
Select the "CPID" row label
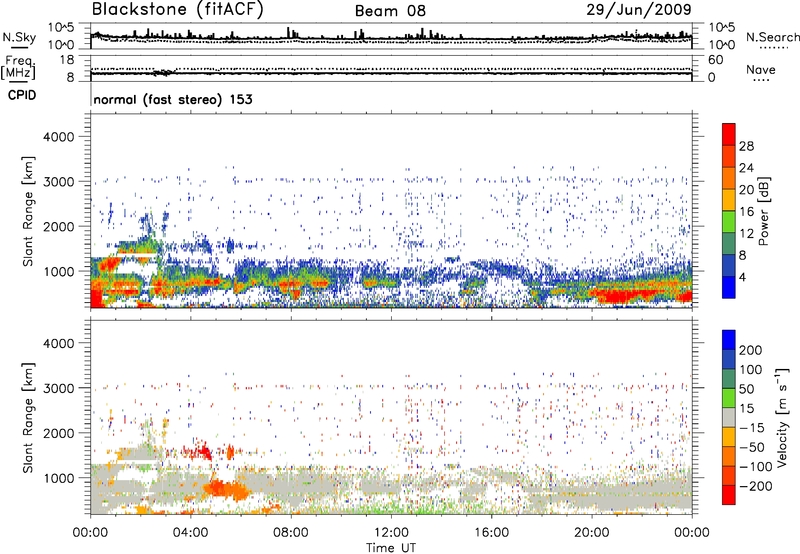22,95
